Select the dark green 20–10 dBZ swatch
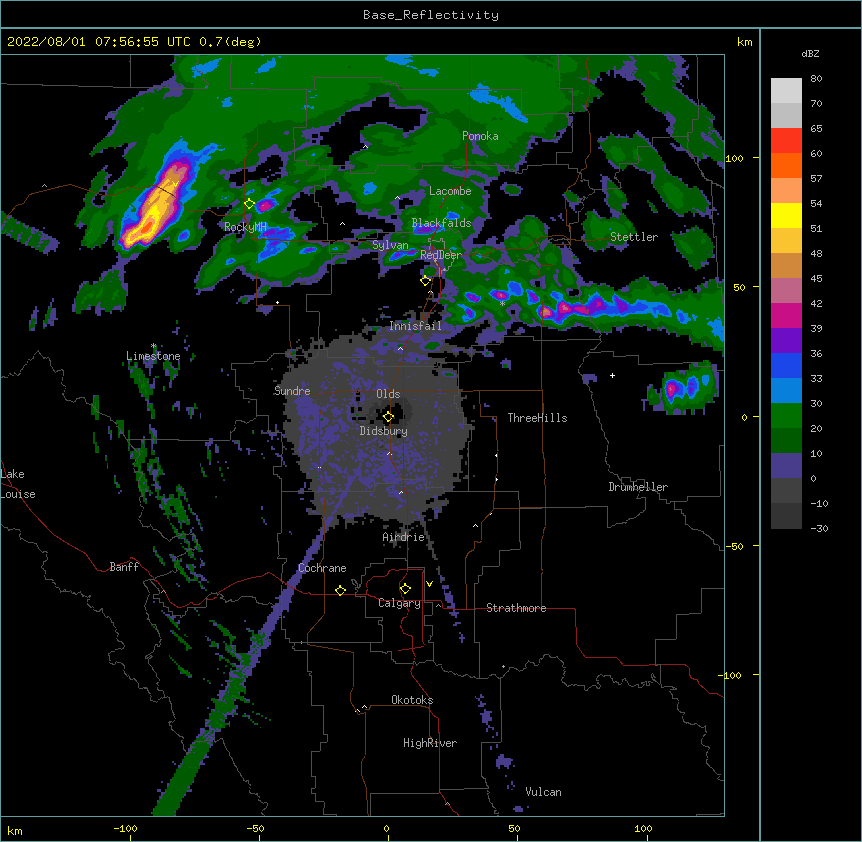Viewport: 862px width, 842px height. coord(786,441)
